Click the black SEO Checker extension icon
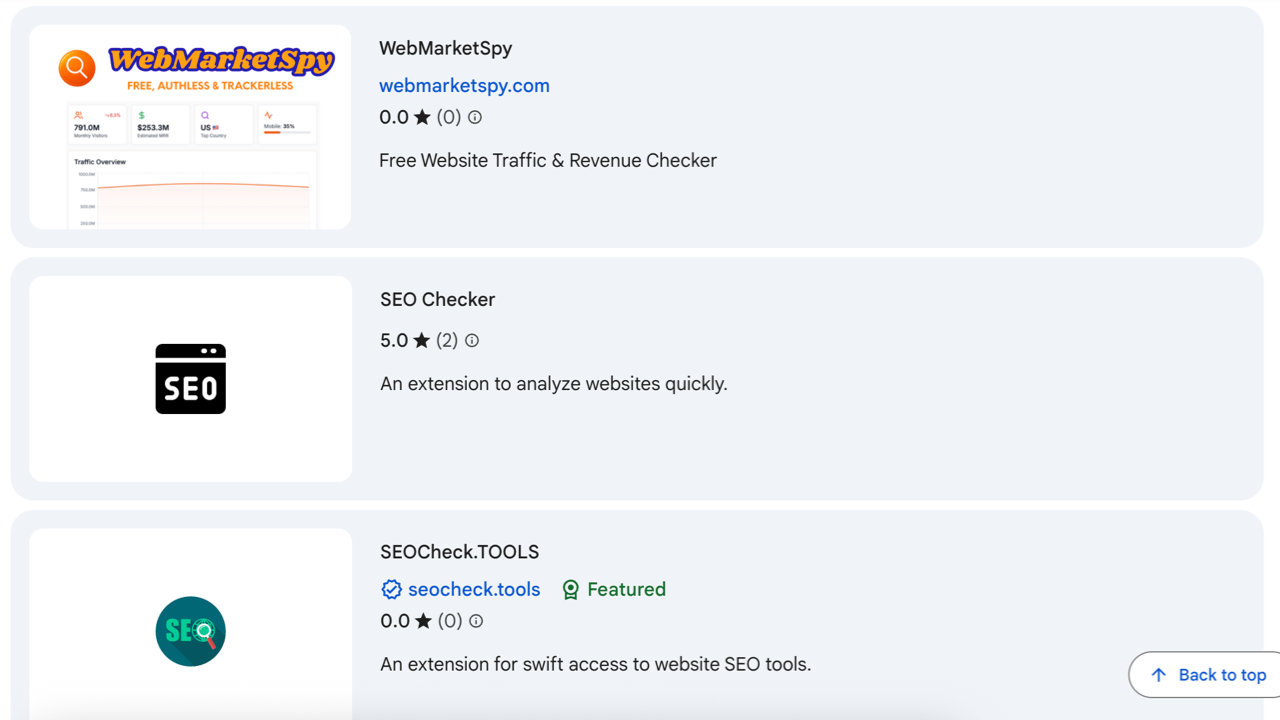 [x=191, y=379]
